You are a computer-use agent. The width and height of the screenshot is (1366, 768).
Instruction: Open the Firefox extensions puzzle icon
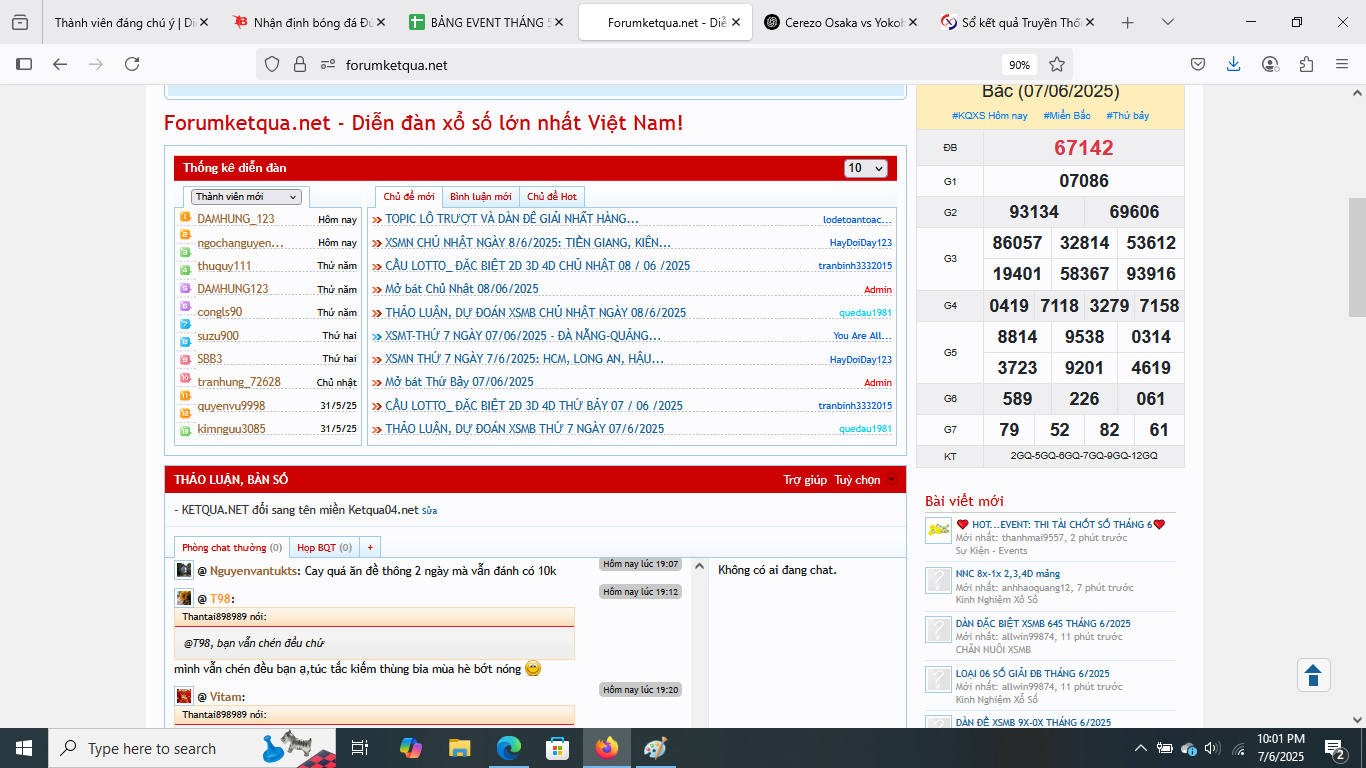pos(1306,64)
